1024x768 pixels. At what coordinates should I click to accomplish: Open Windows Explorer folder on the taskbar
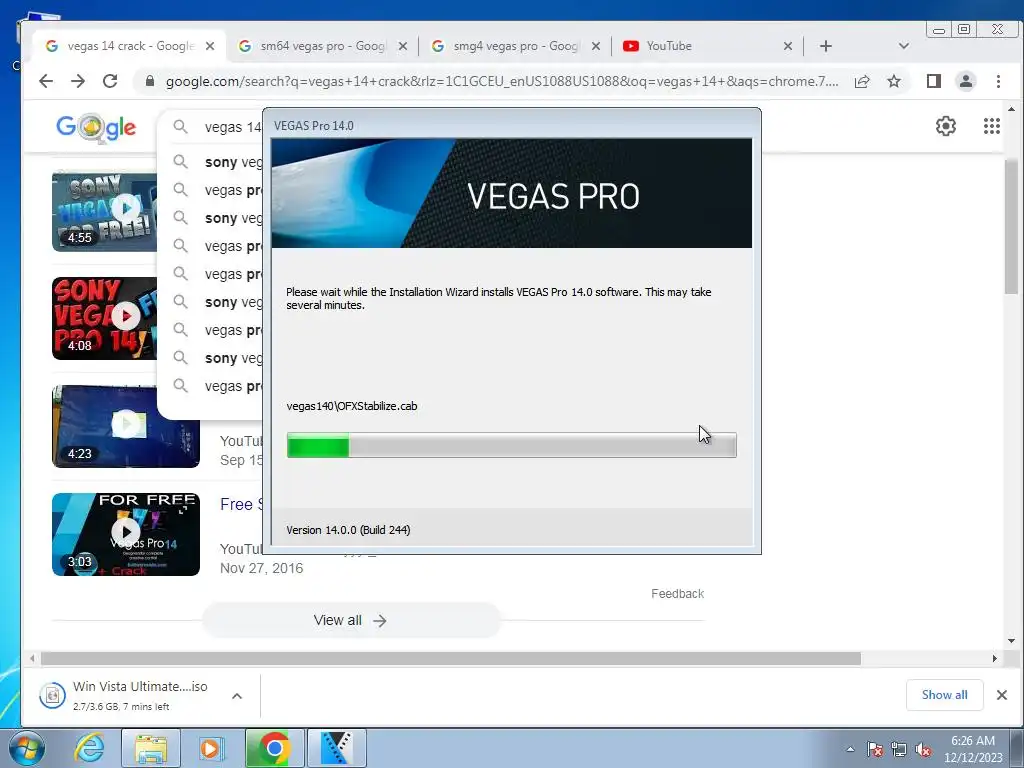152,748
